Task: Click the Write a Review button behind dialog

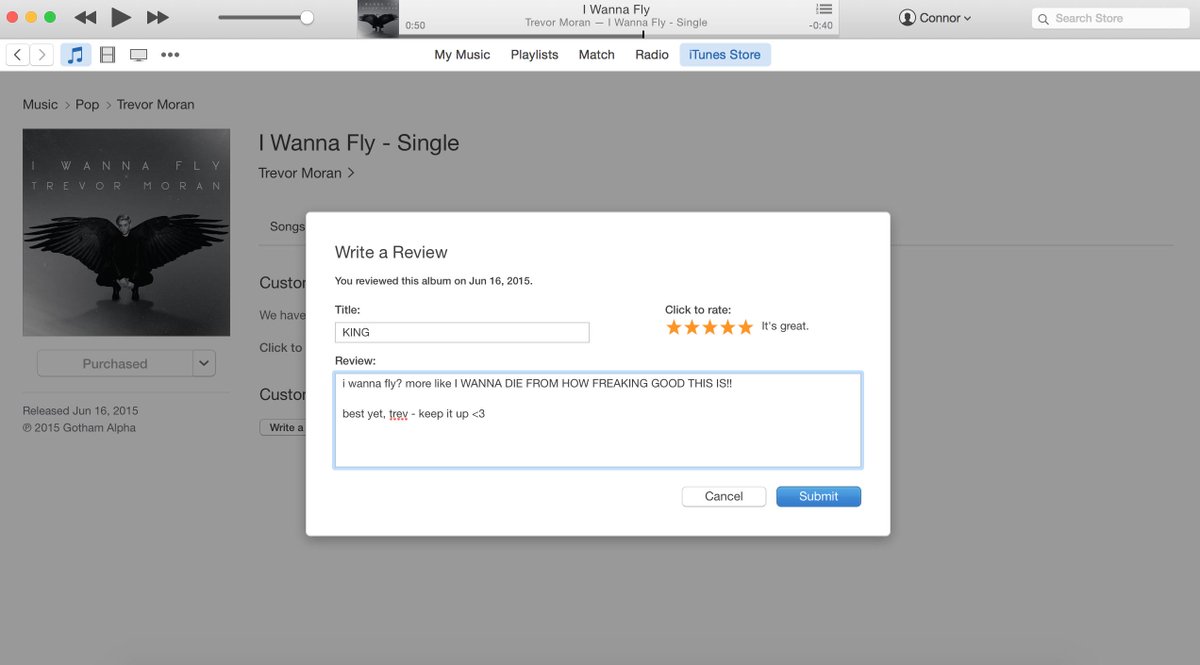Action: coord(283,427)
